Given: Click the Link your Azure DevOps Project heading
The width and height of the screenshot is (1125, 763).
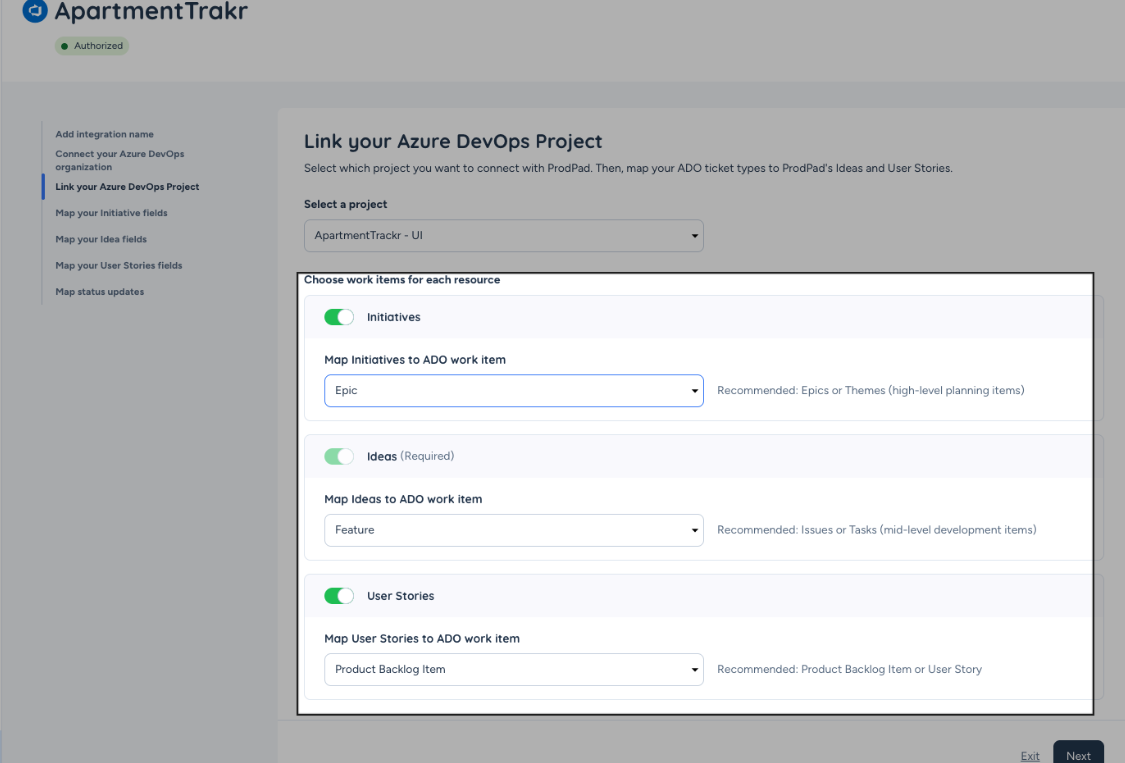Looking at the screenshot, I should click(453, 141).
